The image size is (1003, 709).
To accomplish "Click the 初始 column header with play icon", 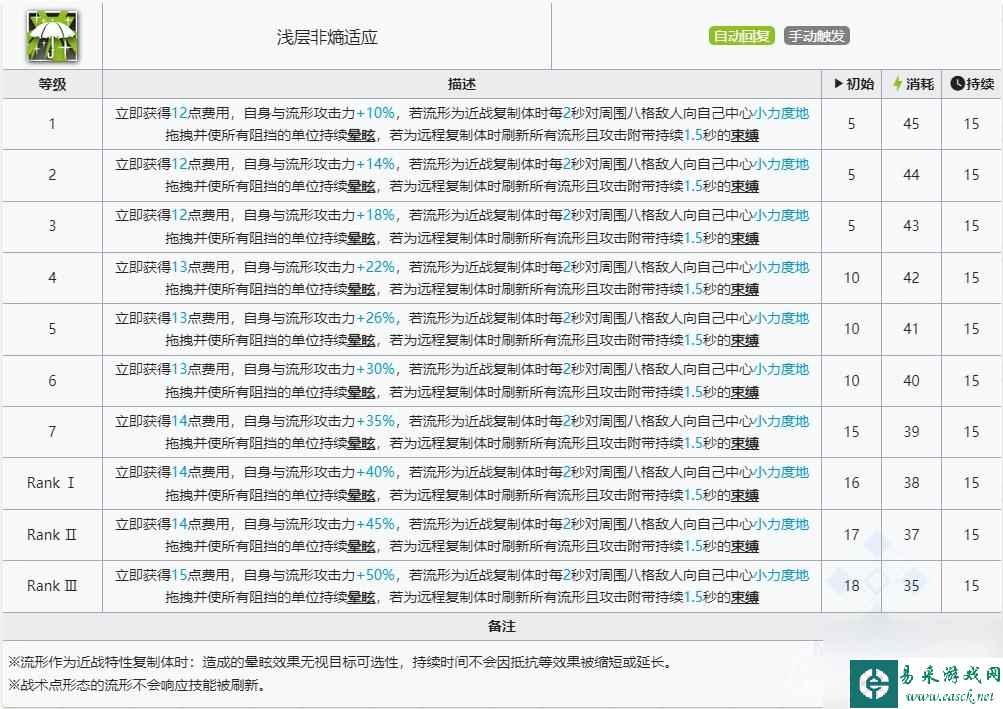I will click(854, 84).
